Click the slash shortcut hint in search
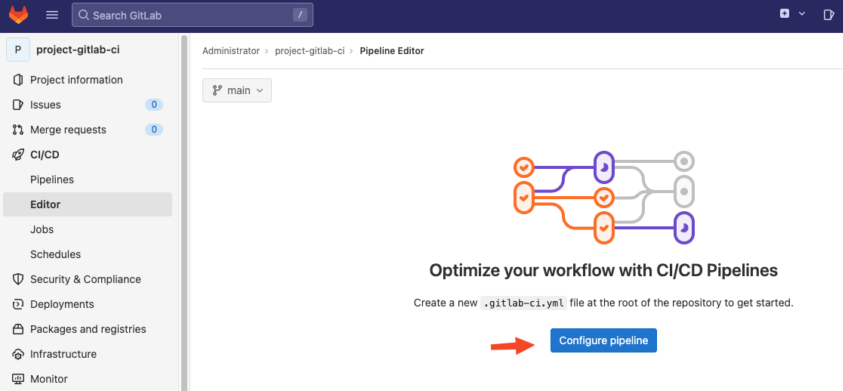 (299, 15)
